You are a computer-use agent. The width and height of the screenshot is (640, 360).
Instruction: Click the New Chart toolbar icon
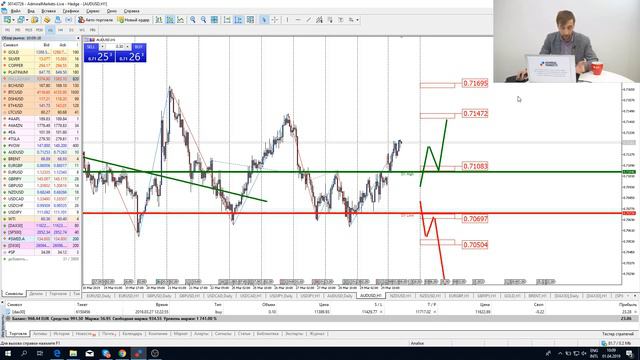click(x=7, y=20)
